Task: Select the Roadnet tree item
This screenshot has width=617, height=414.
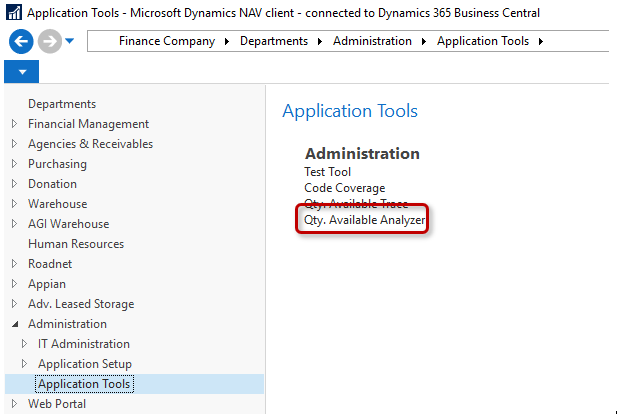Action: click(52, 264)
